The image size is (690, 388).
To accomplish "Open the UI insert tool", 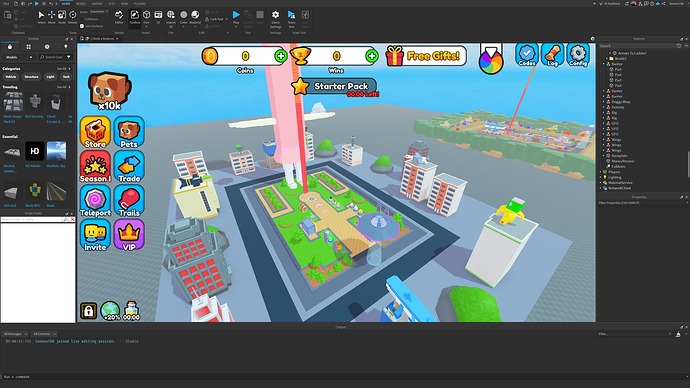I will pos(158,17).
